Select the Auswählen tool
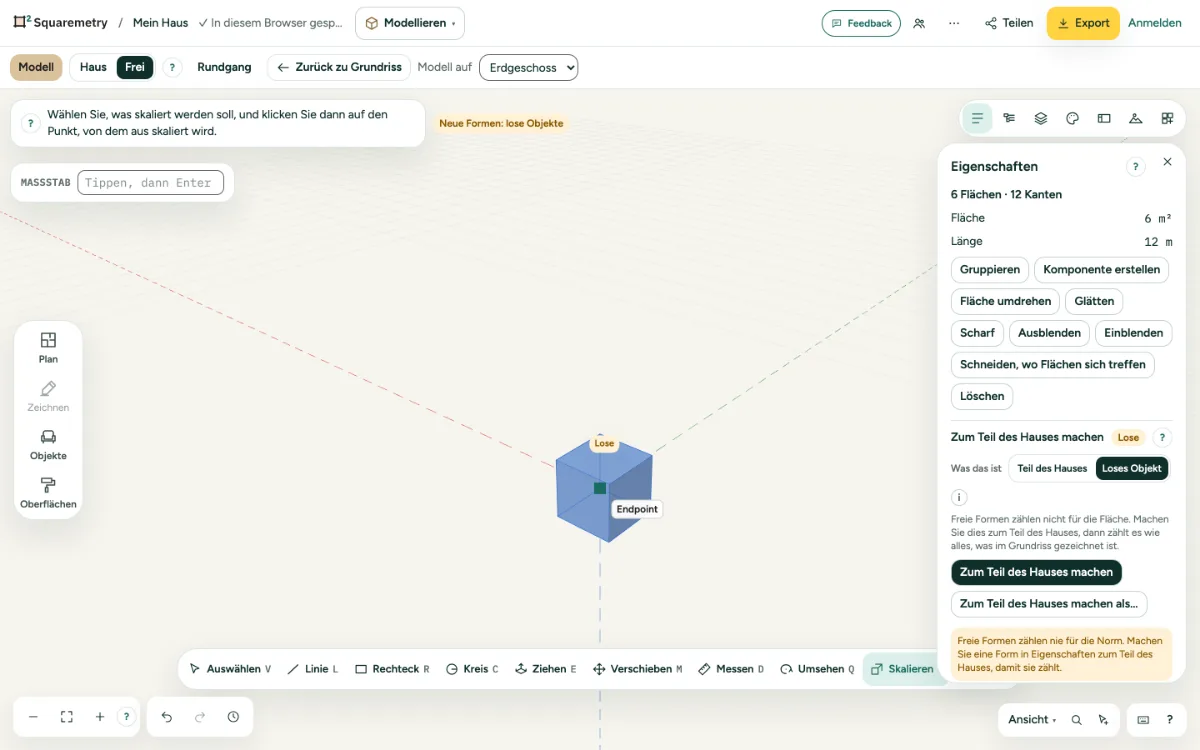 coord(230,669)
